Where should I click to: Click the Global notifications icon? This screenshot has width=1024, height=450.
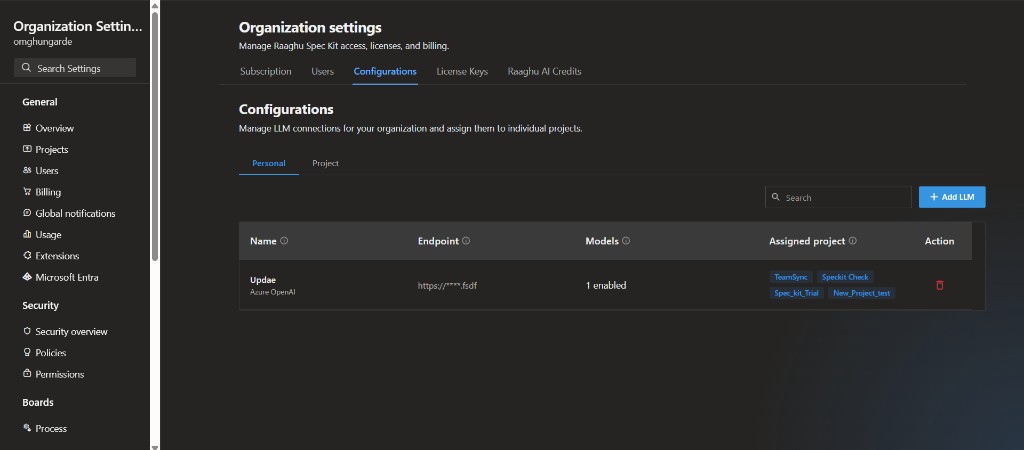point(27,213)
